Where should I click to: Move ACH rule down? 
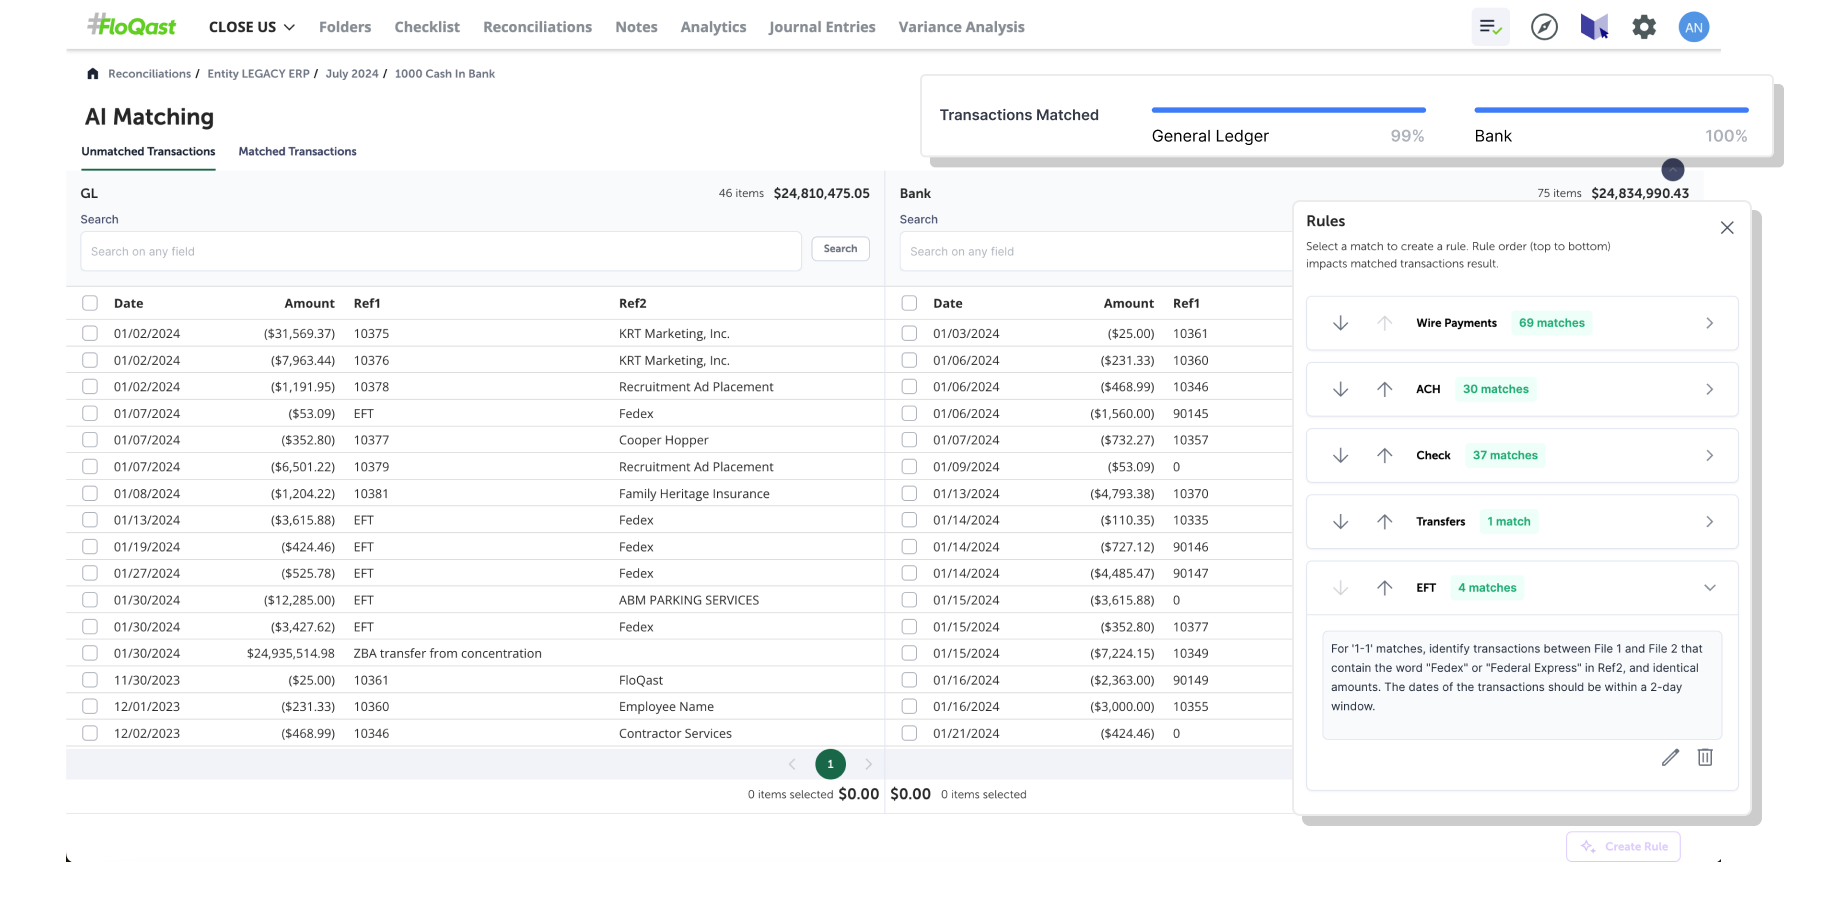(x=1340, y=389)
